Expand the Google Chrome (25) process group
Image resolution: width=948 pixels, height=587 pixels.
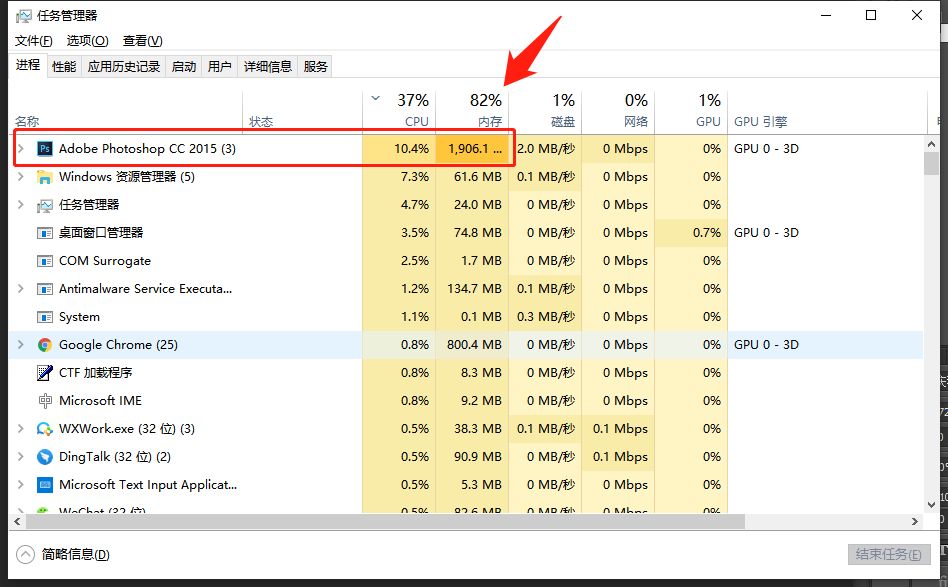(21, 345)
